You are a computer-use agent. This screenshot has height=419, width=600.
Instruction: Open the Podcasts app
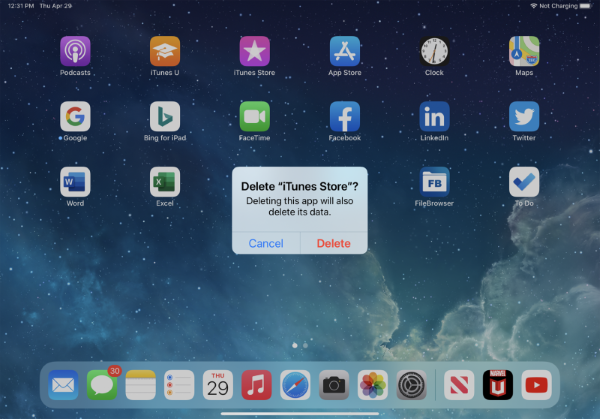[75, 51]
